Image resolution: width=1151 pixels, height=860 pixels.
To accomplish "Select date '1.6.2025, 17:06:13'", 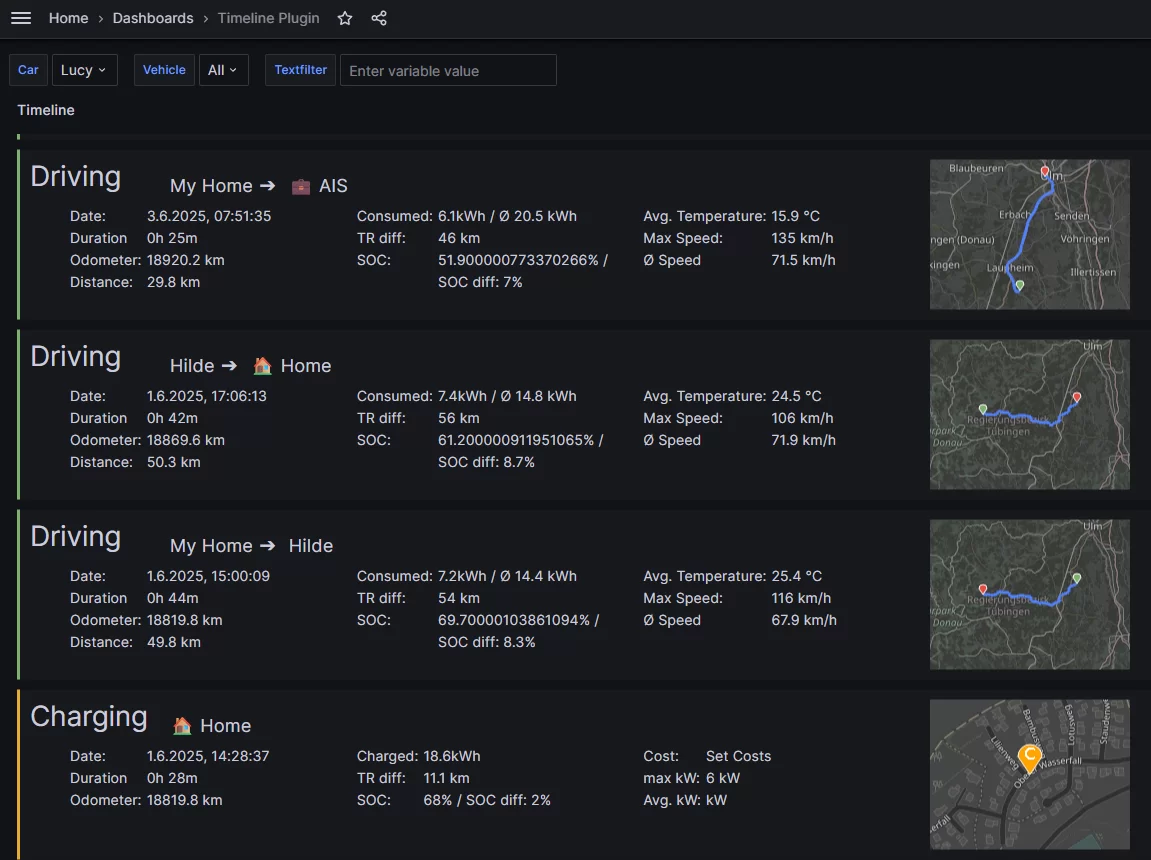I will coord(206,396).
